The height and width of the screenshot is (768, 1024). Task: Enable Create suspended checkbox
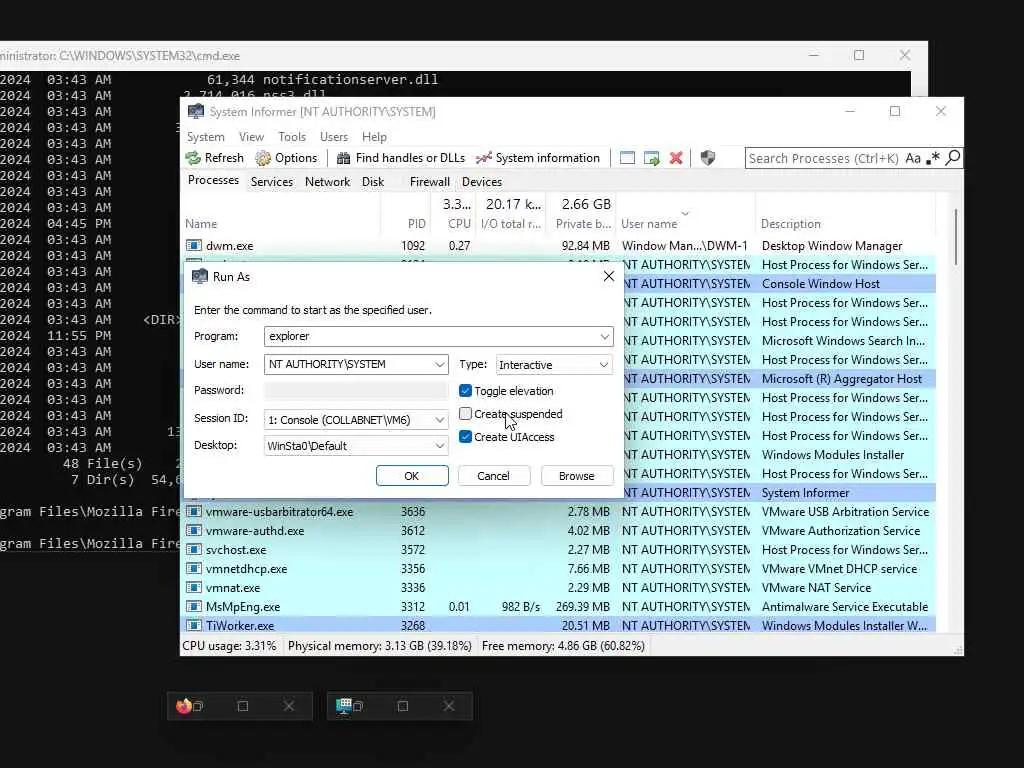pyautogui.click(x=465, y=413)
